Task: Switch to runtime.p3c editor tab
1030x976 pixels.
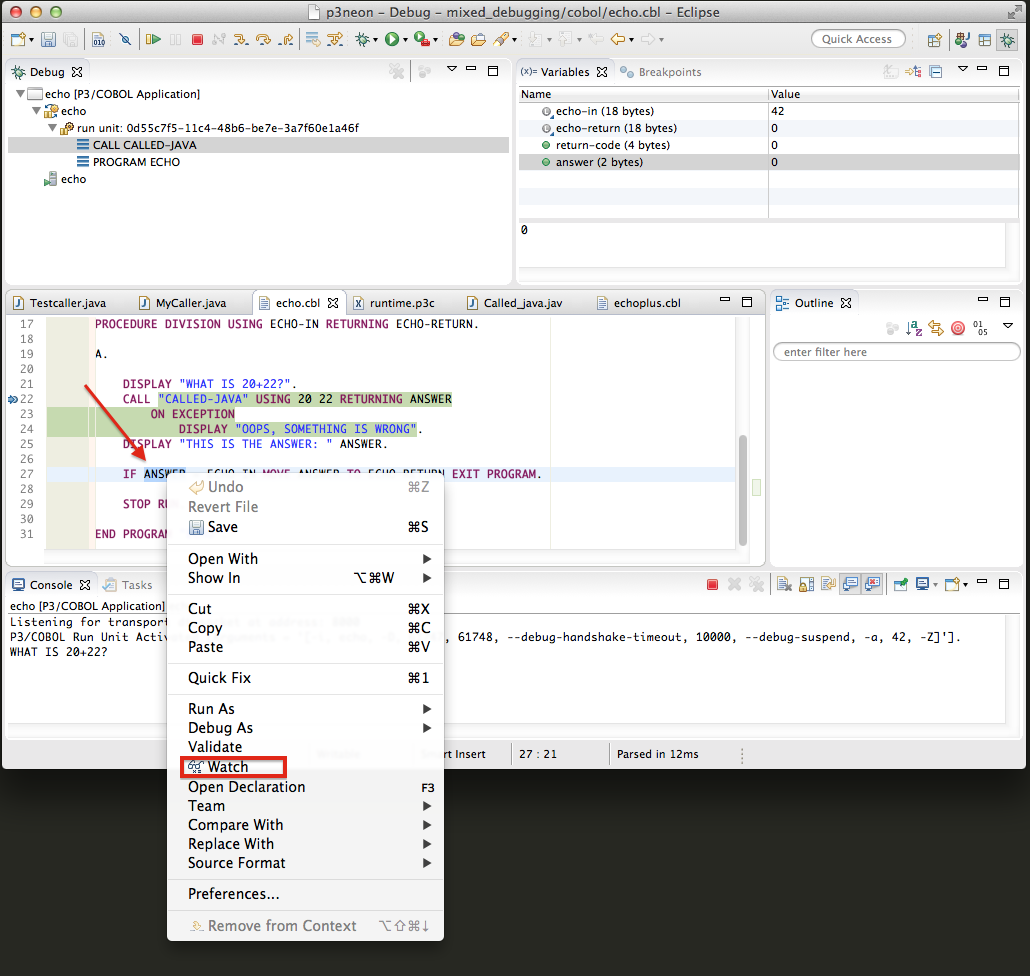Action: 394,303
